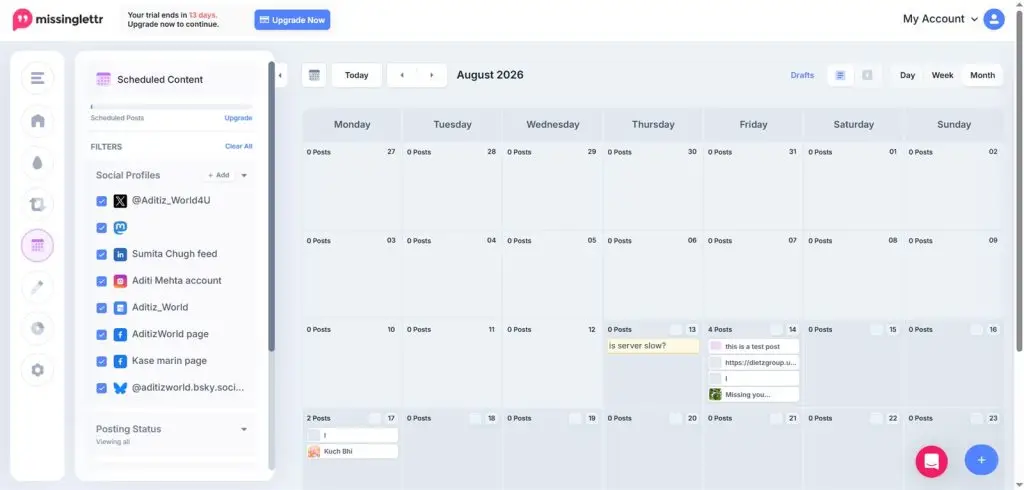Click the August 2026 heading

[x=490, y=75]
